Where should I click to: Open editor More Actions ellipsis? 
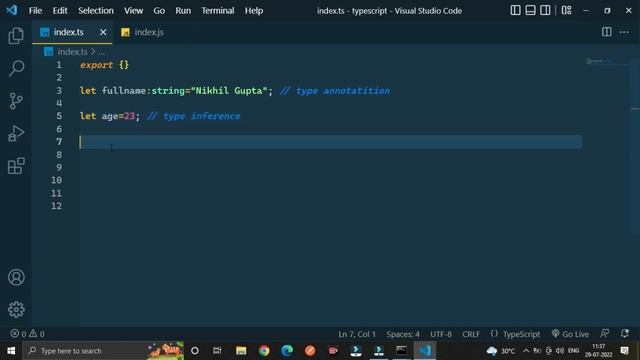pos(624,32)
